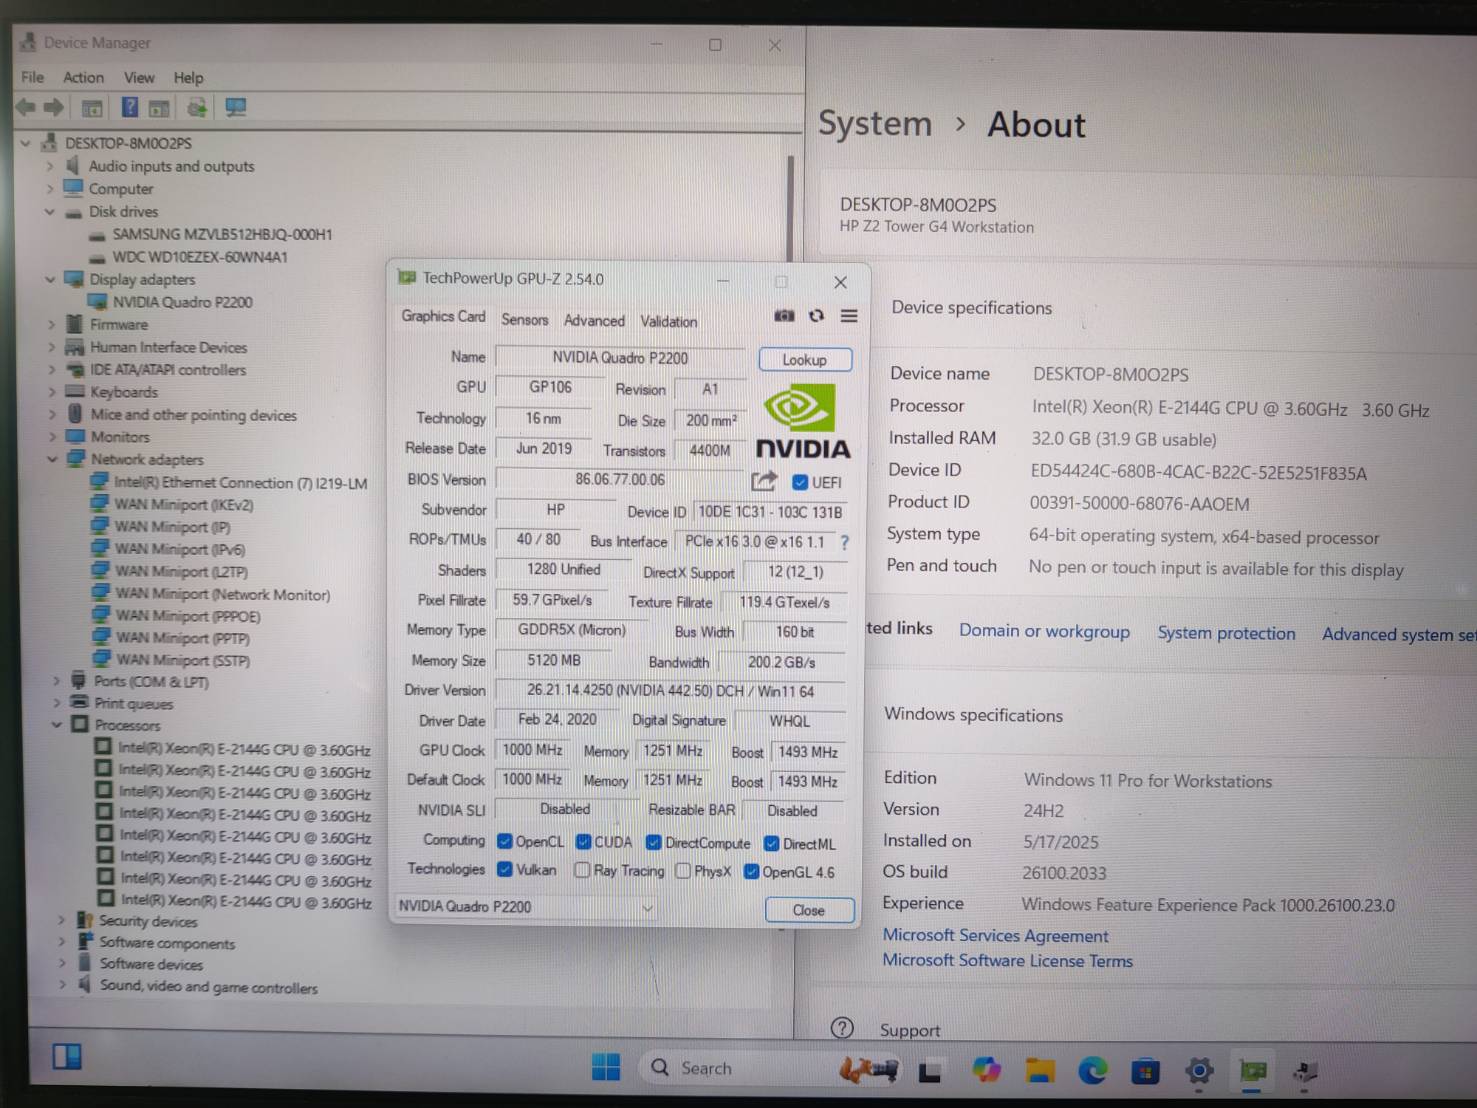Collapse the Display adapters tree node
Screen dimensions: 1477x1108
point(50,280)
